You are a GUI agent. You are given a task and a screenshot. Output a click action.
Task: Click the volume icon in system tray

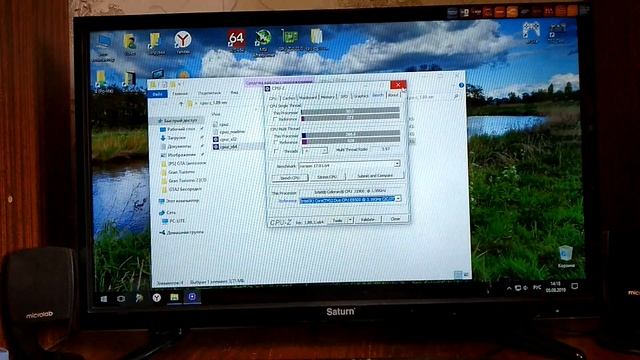pos(526,288)
